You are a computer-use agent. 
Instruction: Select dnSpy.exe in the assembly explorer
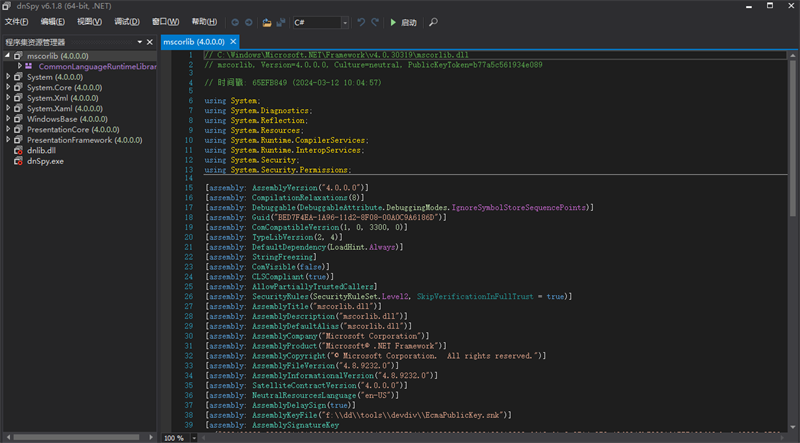click(x=44, y=161)
